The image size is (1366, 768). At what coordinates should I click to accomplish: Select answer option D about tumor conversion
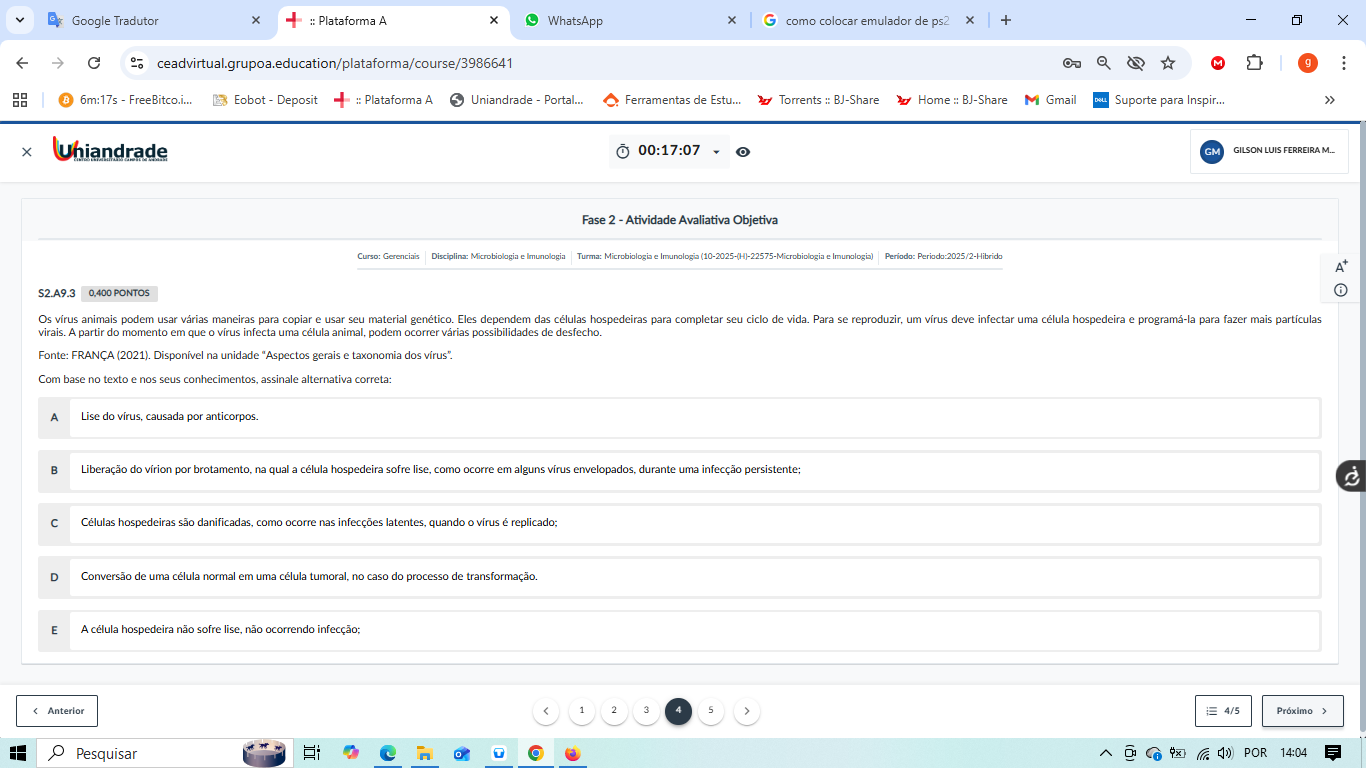[x=54, y=577]
